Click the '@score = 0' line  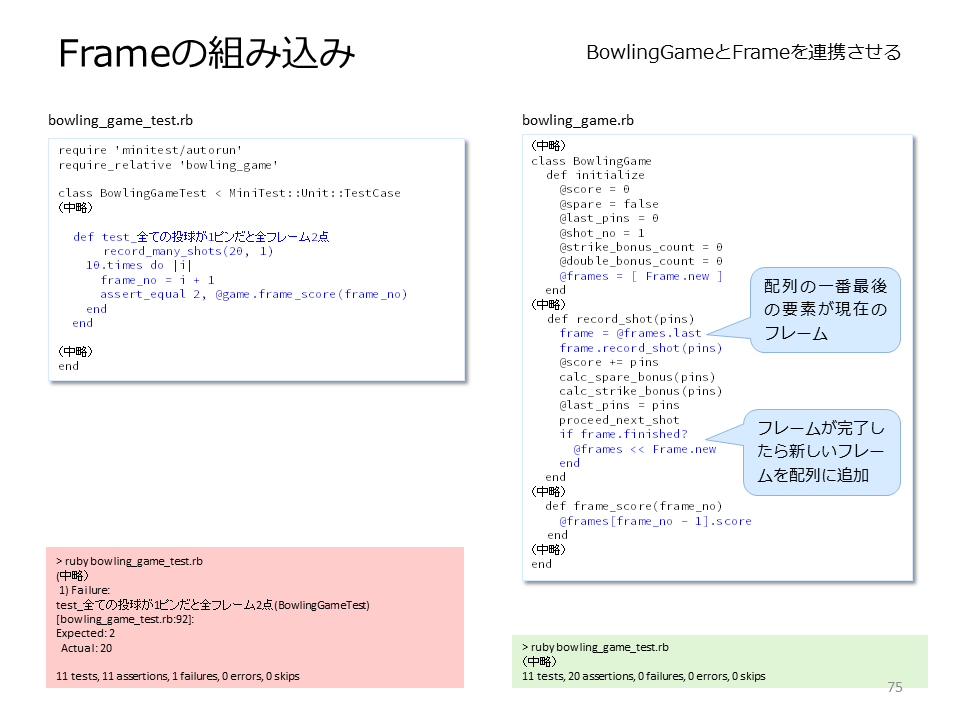coord(594,189)
